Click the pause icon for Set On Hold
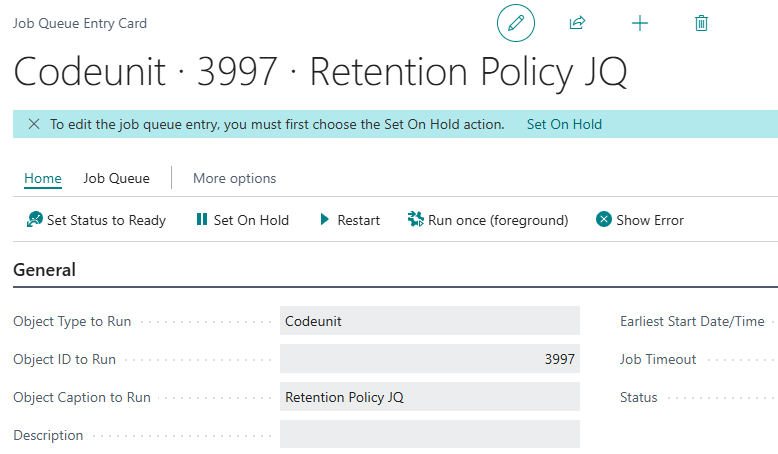Image resolution: width=778 pixels, height=454 pixels. (x=201, y=220)
